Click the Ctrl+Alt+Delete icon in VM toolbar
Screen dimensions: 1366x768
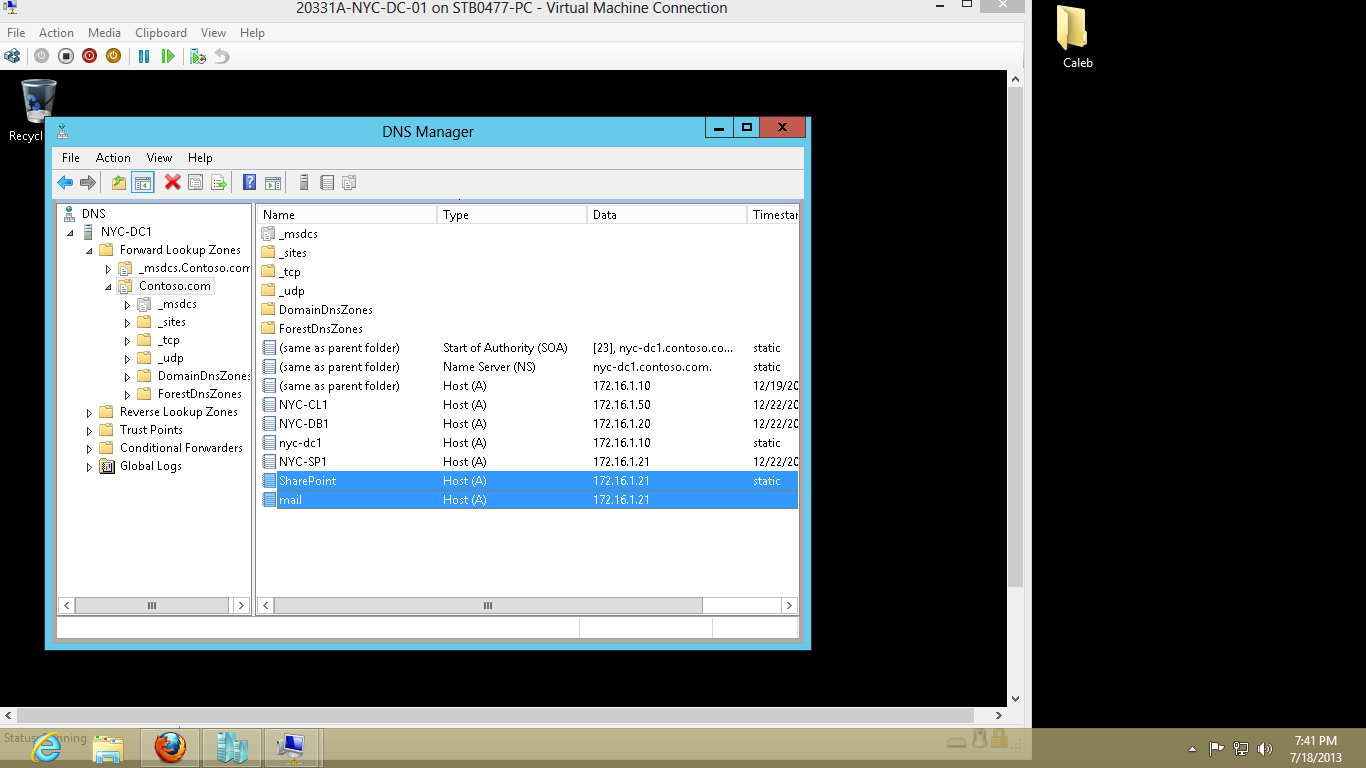[x=12, y=56]
